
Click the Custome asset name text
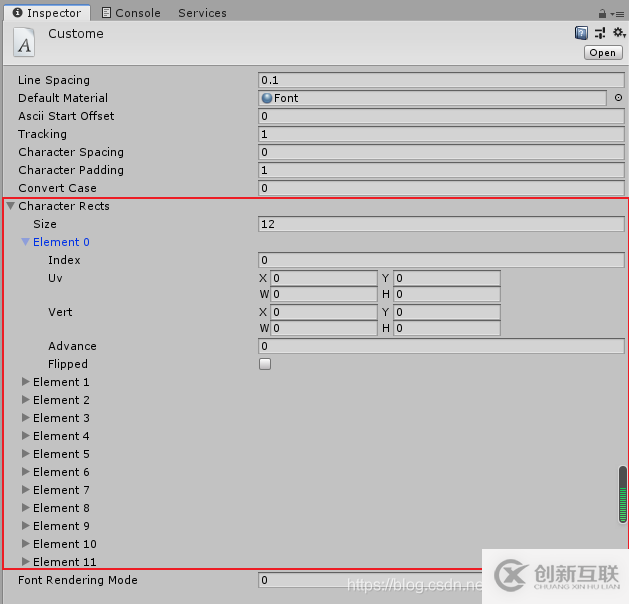(76, 34)
